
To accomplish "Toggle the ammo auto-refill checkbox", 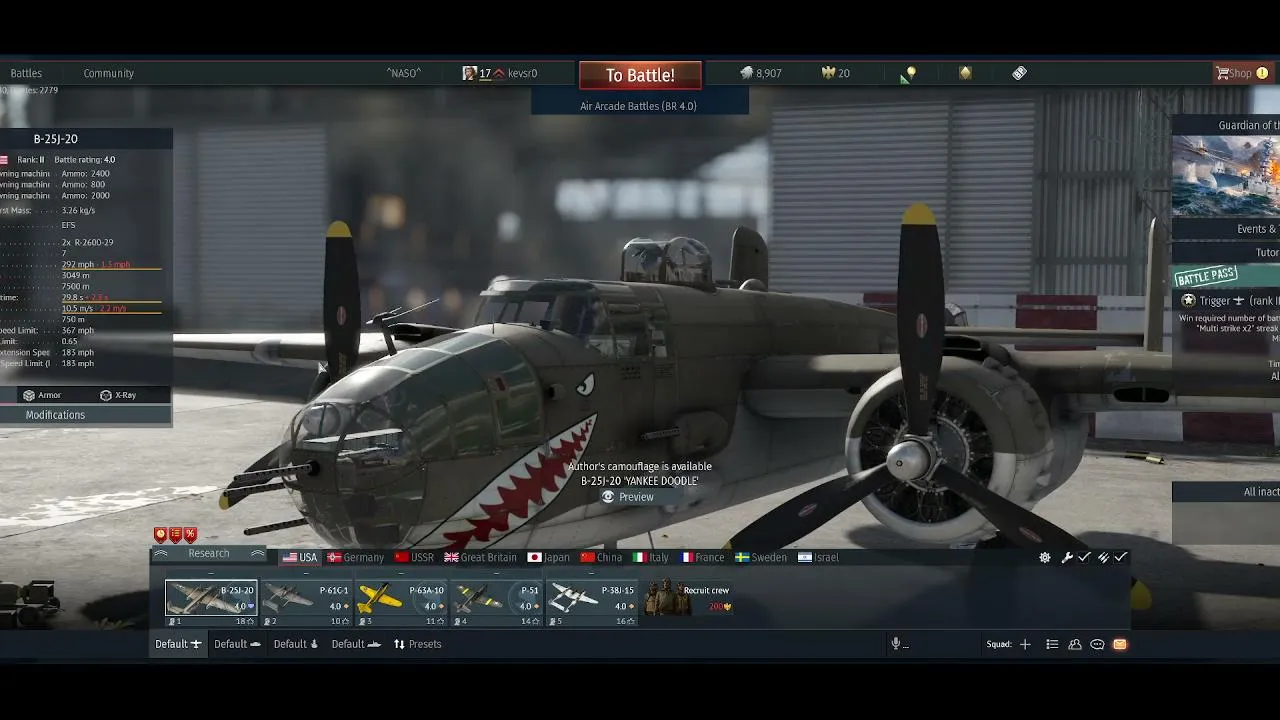I will pyautogui.click(x=1112, y=558).
